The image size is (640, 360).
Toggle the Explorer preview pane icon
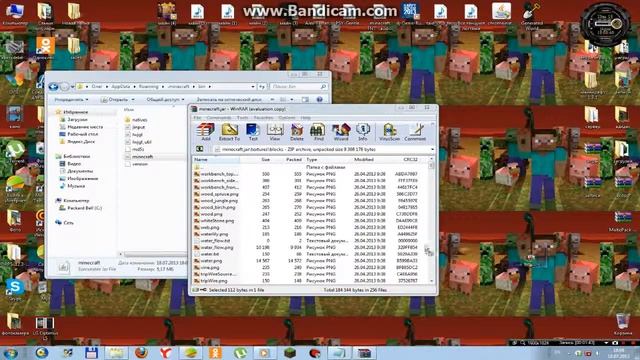tap(305, 99)
